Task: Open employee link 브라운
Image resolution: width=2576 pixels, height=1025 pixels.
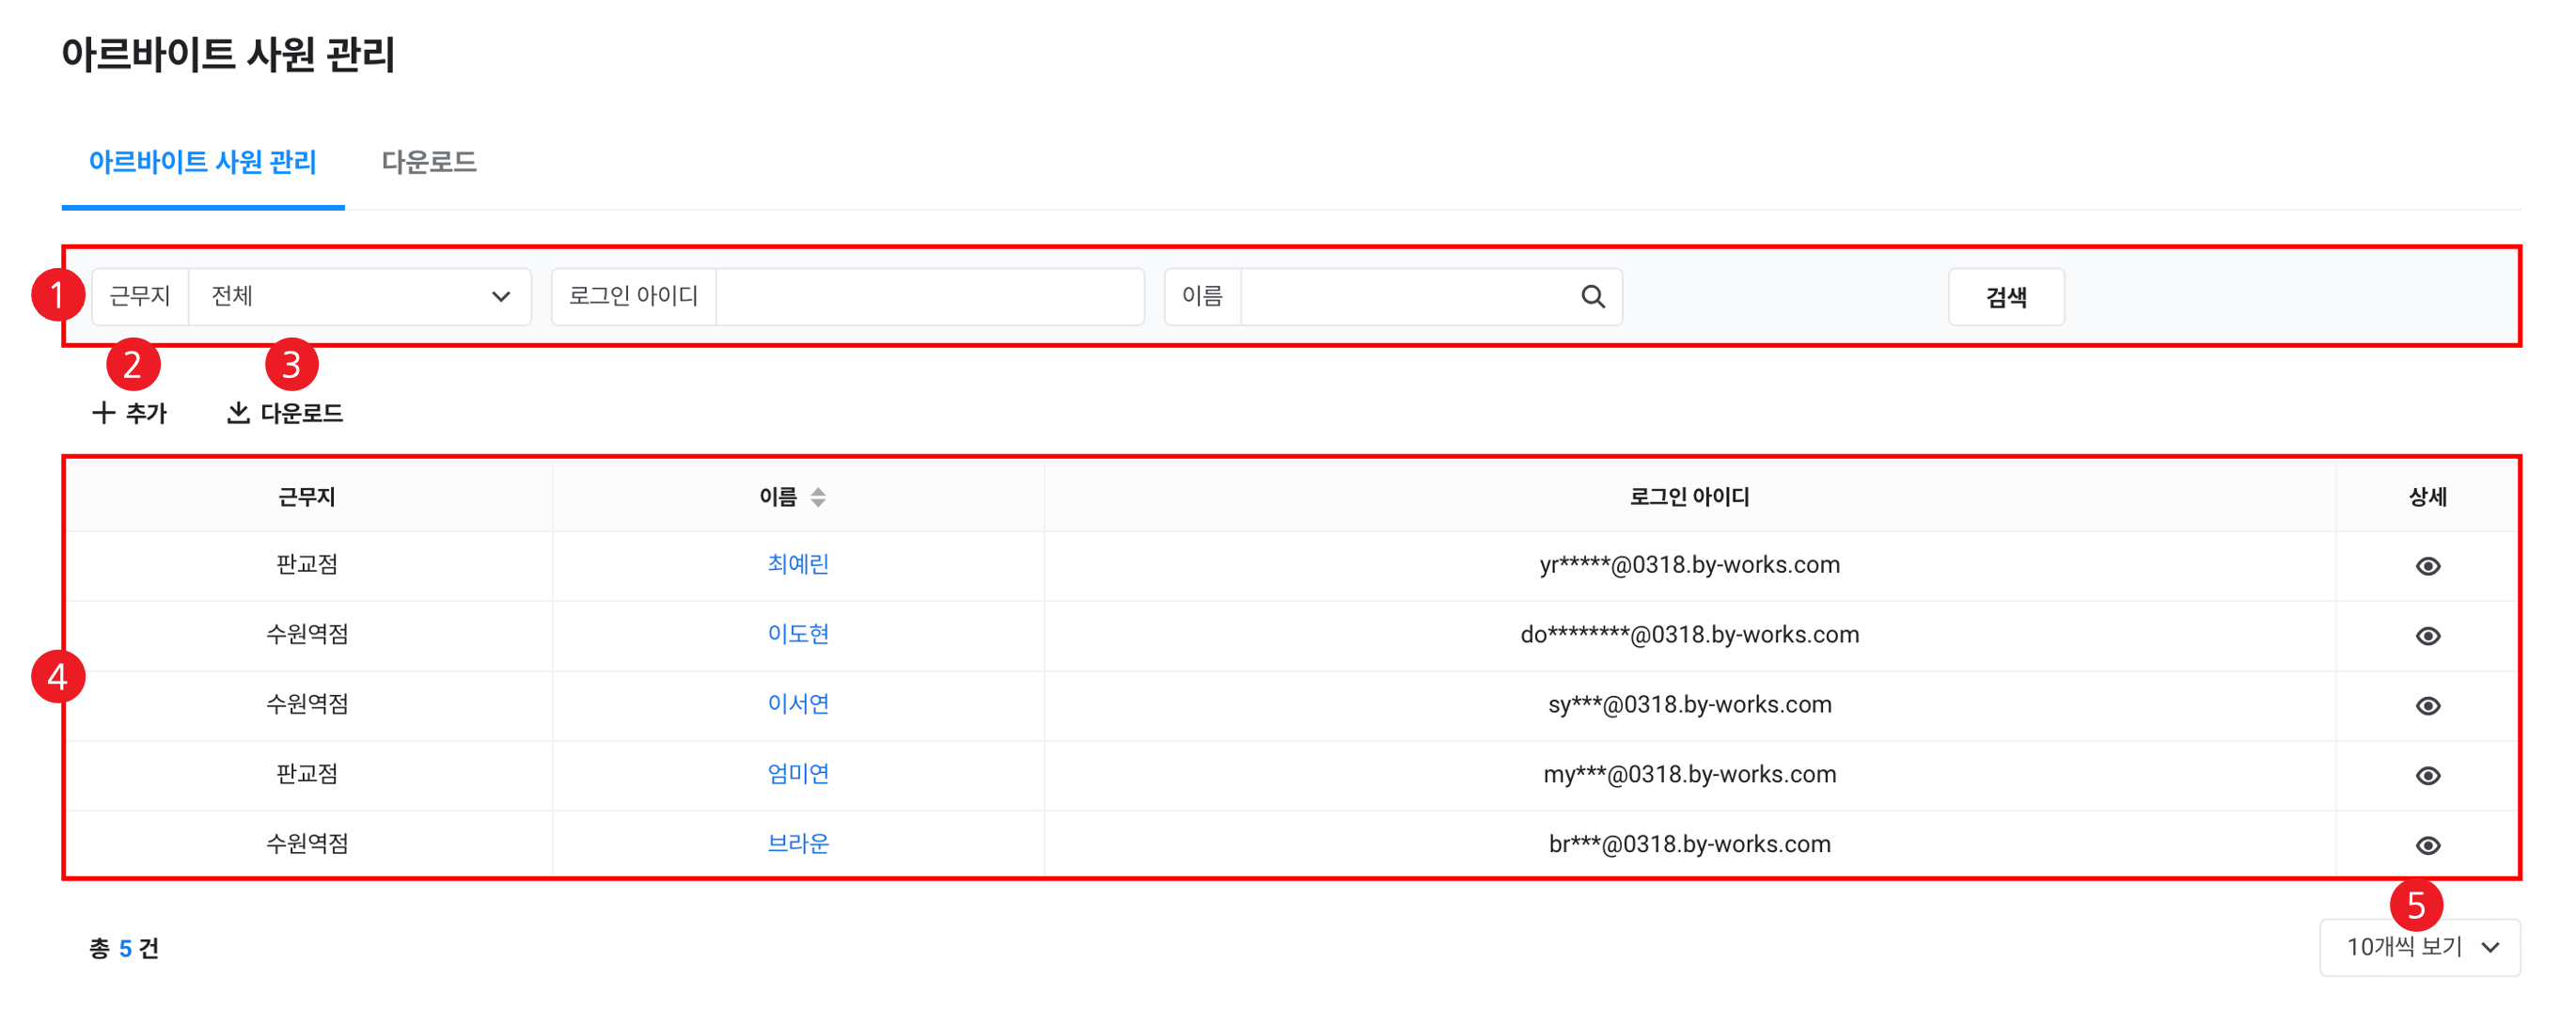Action: (x=797, y=844)
